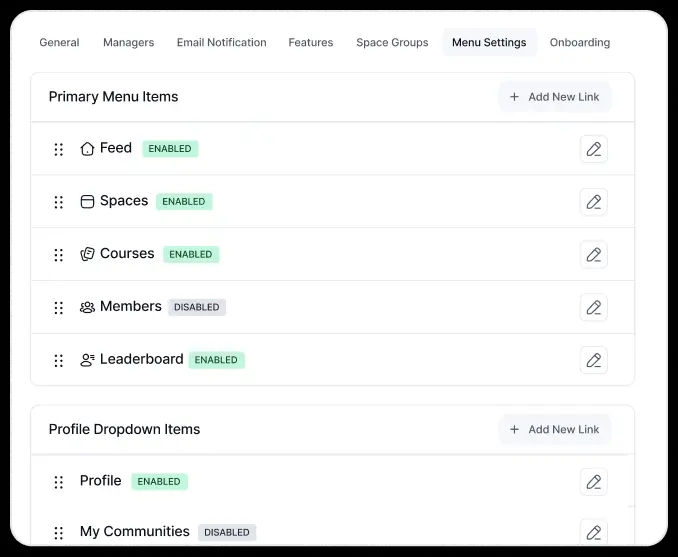Image resolution: width=678 pixels, height=557 pixels.
Task: Open the Onboarding tab
Action: point(580,42)
